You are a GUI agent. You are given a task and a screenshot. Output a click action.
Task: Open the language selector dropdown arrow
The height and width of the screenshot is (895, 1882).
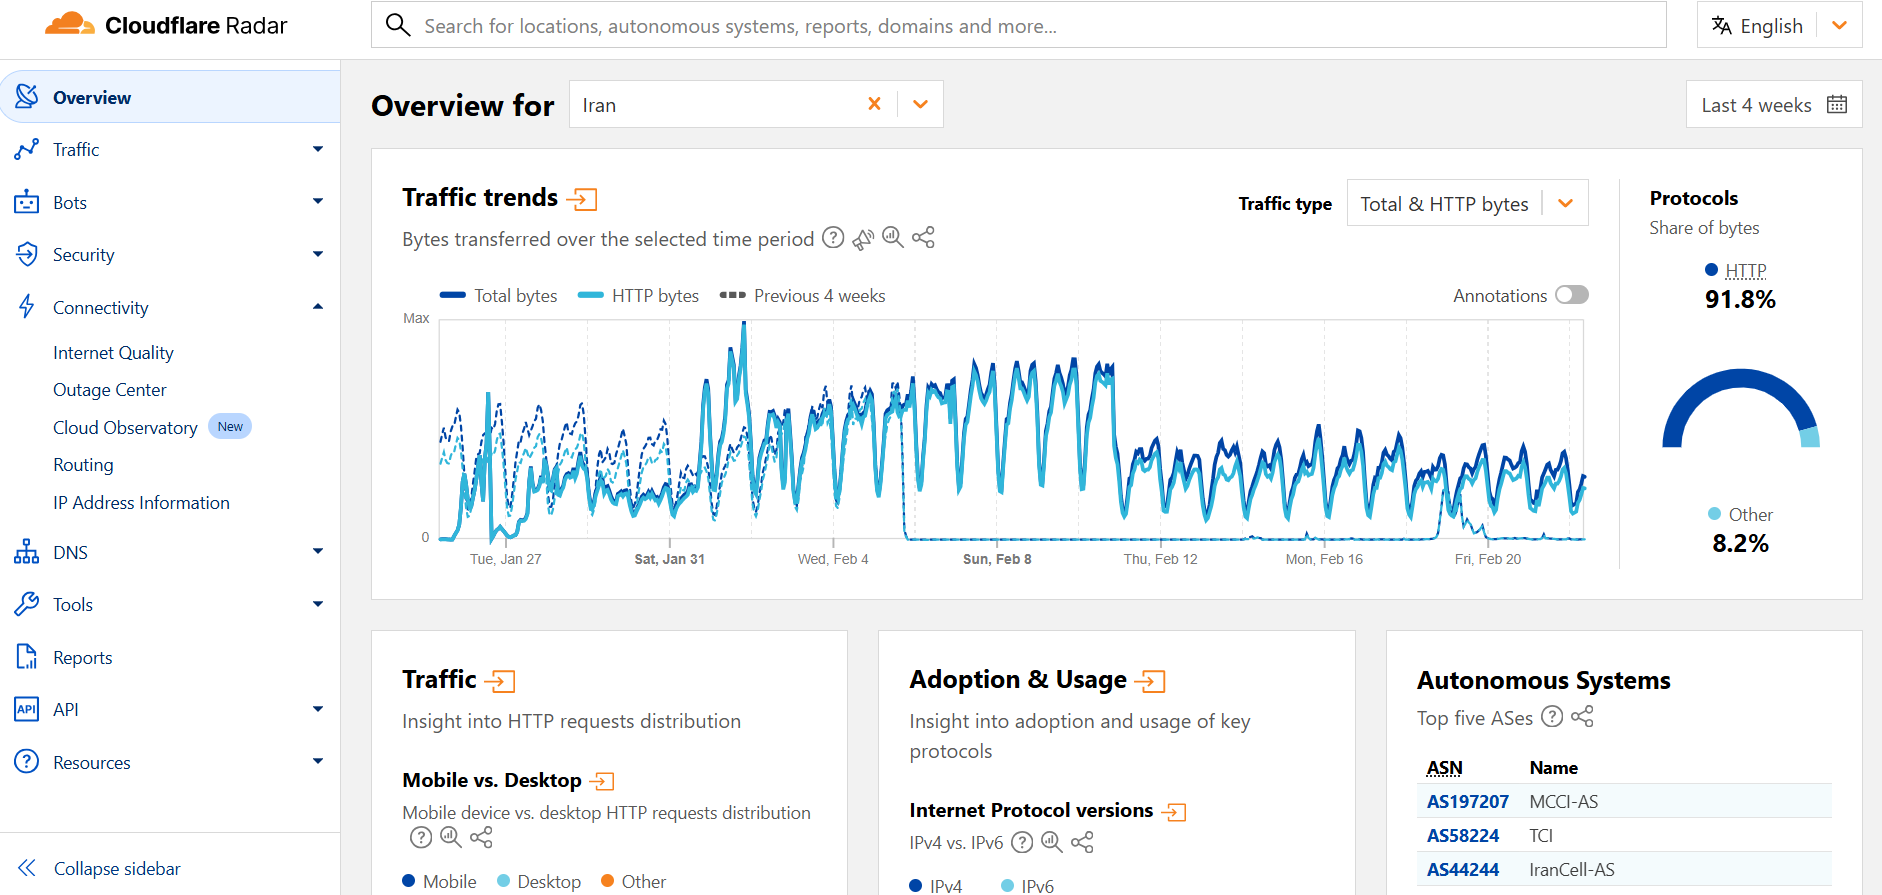(x=1839, y=26)
